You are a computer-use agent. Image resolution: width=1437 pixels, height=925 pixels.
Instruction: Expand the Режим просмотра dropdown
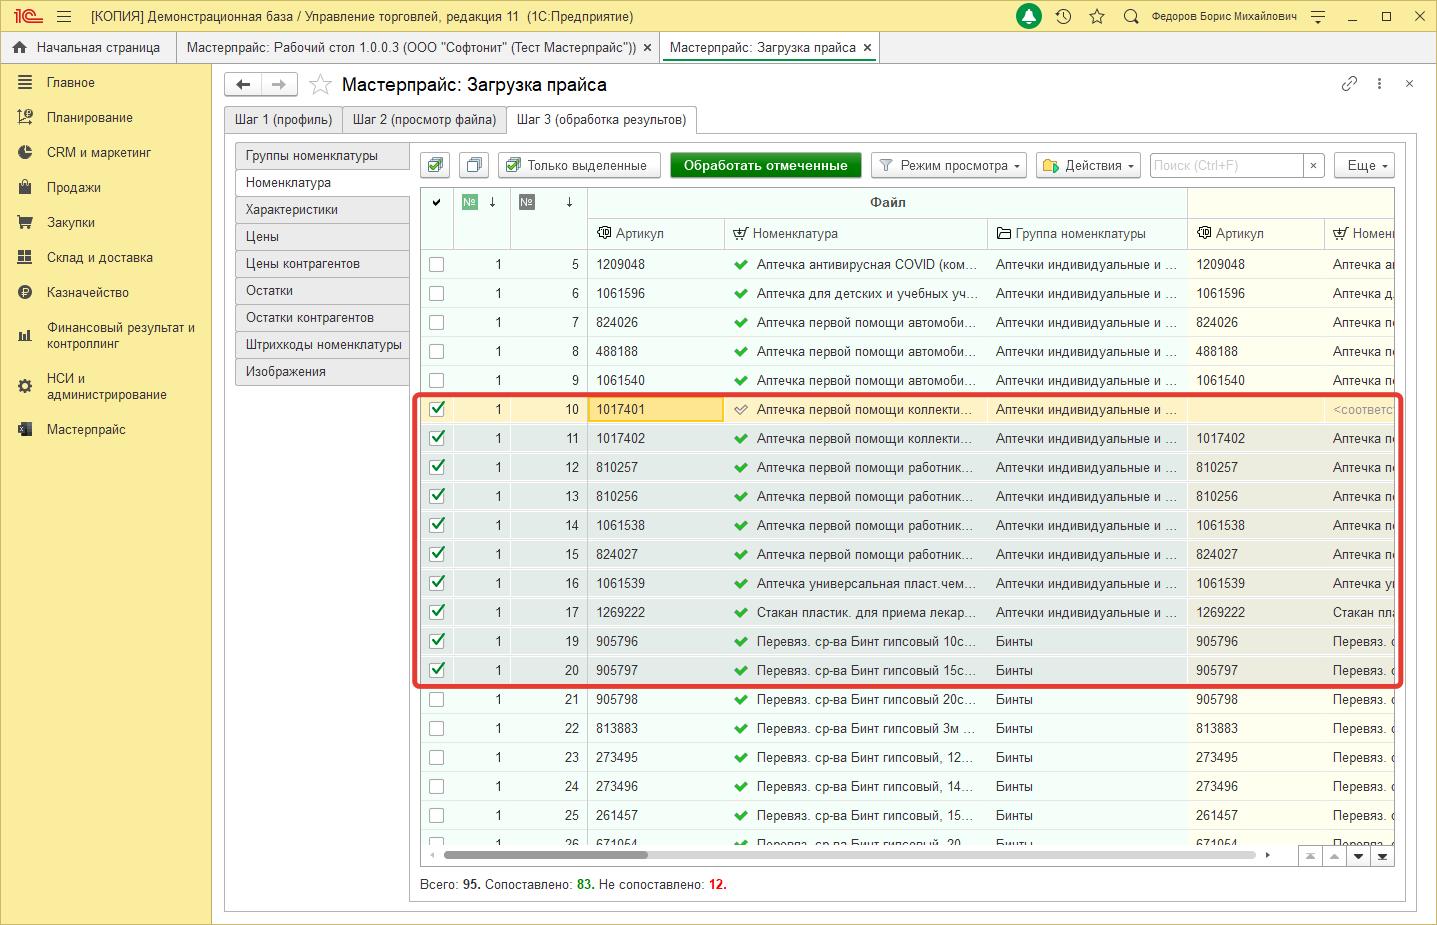click(x=948, y=166)
